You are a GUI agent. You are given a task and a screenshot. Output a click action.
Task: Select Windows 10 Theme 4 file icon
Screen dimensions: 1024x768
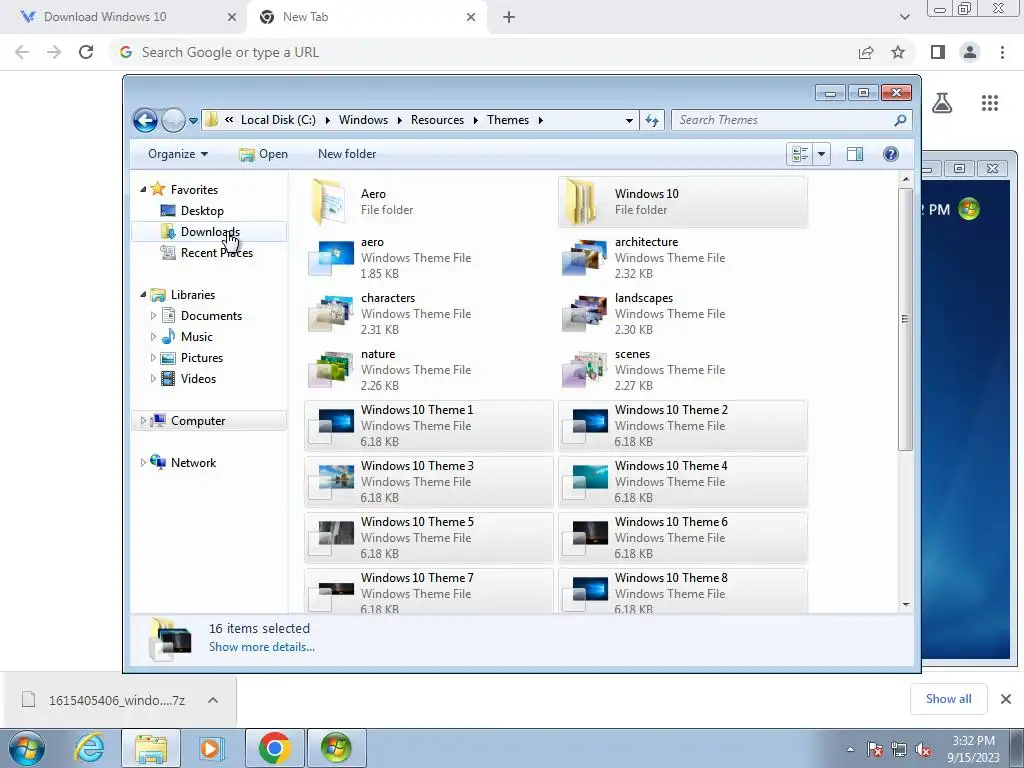point(584,481)
